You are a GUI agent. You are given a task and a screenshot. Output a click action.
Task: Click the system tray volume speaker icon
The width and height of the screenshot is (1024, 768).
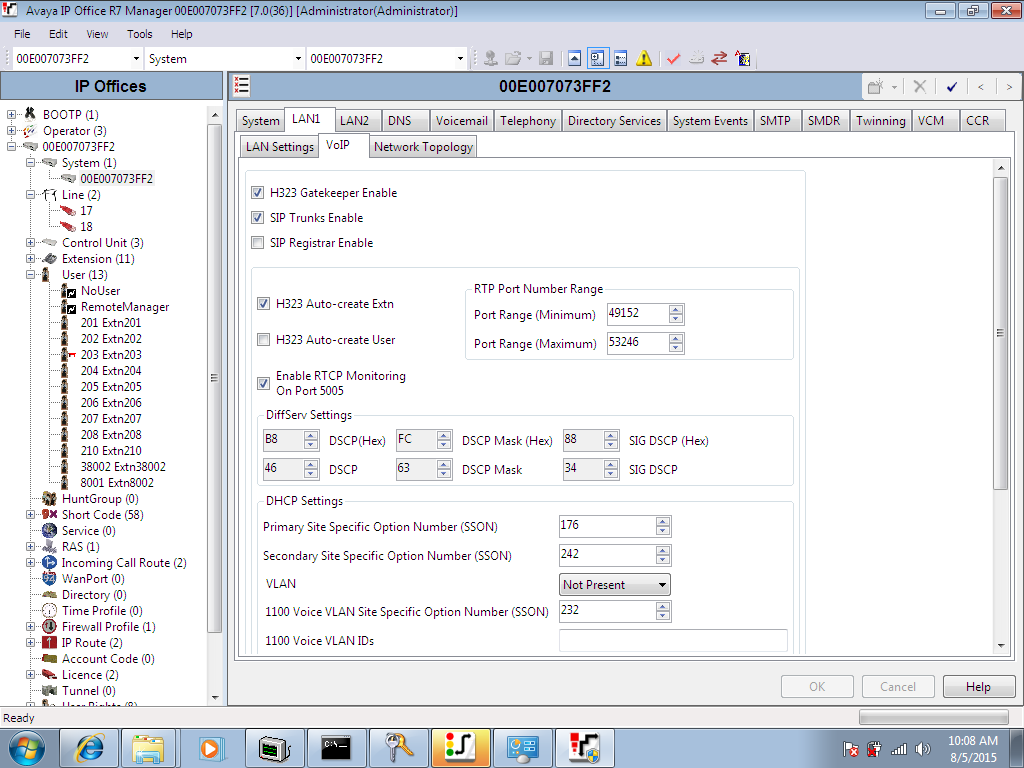pos(923,749)
